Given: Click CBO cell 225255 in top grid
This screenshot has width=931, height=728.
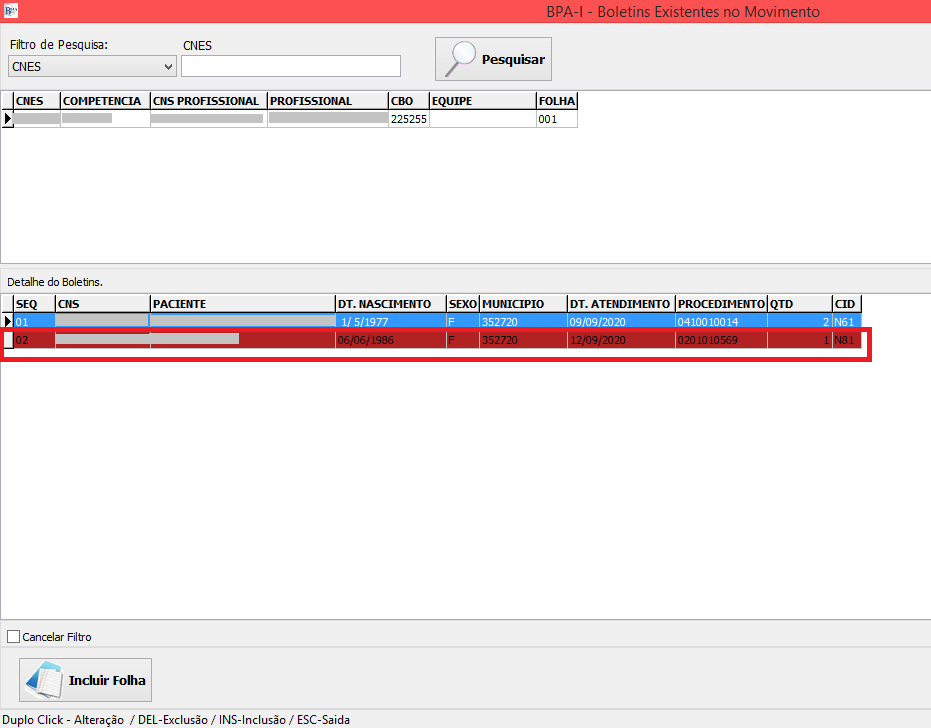Looking at the screenshot, I should tap(407, 119).
